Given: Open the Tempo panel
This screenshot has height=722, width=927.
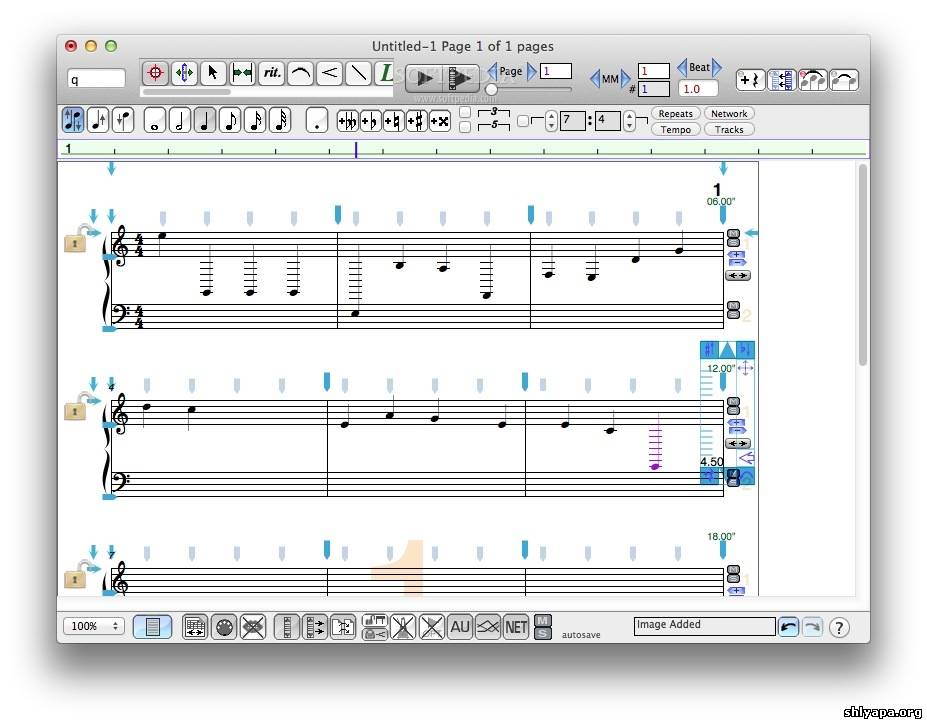Looking at the screenshot, I should click(676, 129).
